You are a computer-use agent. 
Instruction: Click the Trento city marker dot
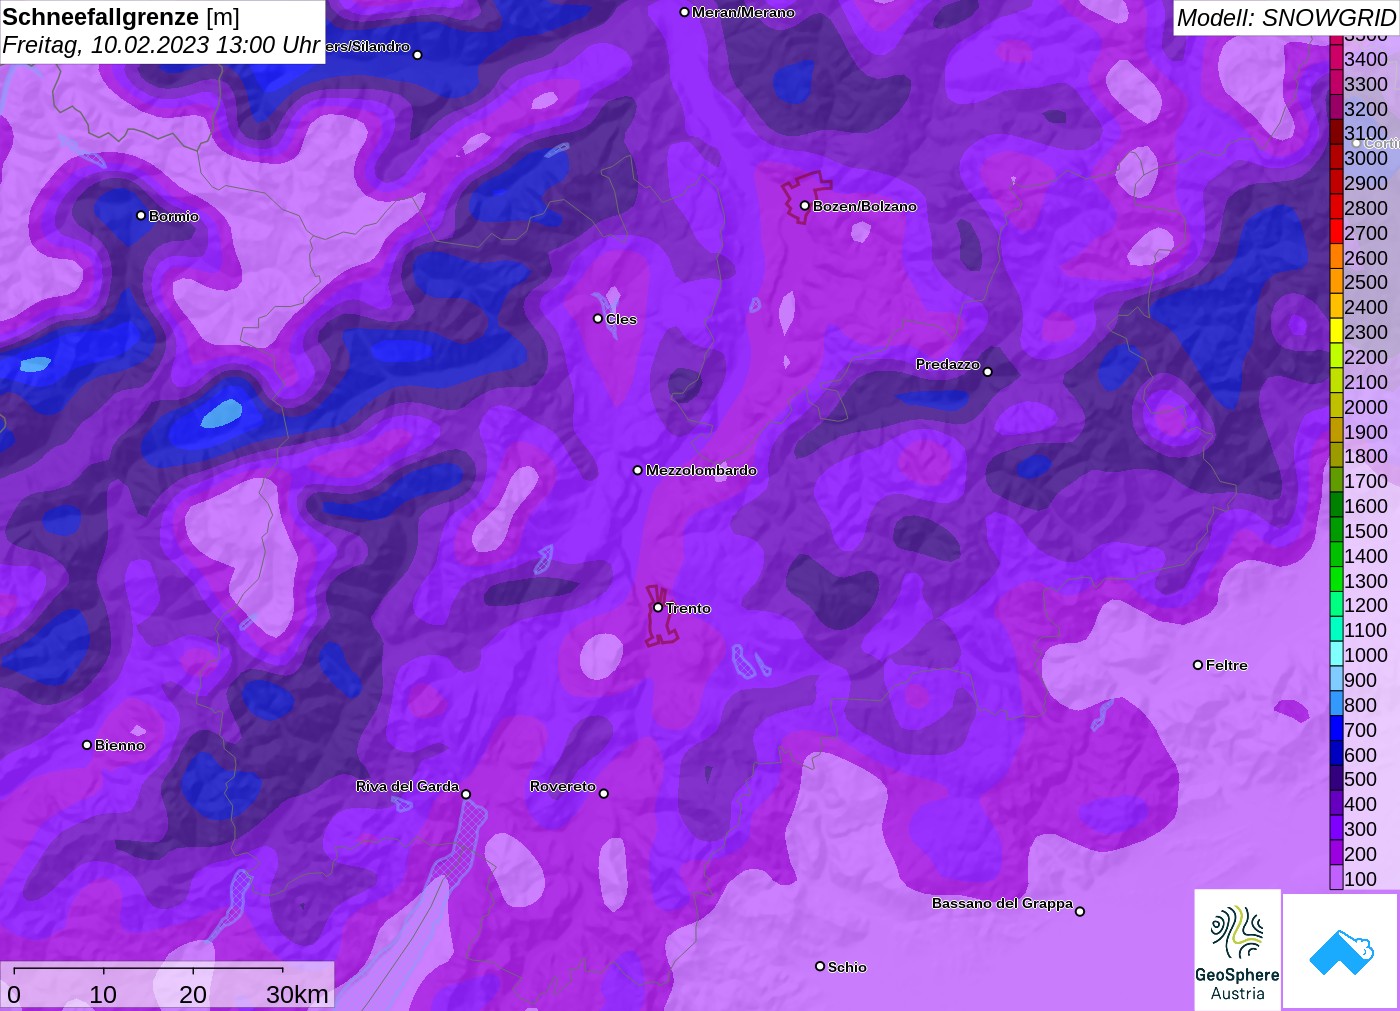click(x=658, y=608)
